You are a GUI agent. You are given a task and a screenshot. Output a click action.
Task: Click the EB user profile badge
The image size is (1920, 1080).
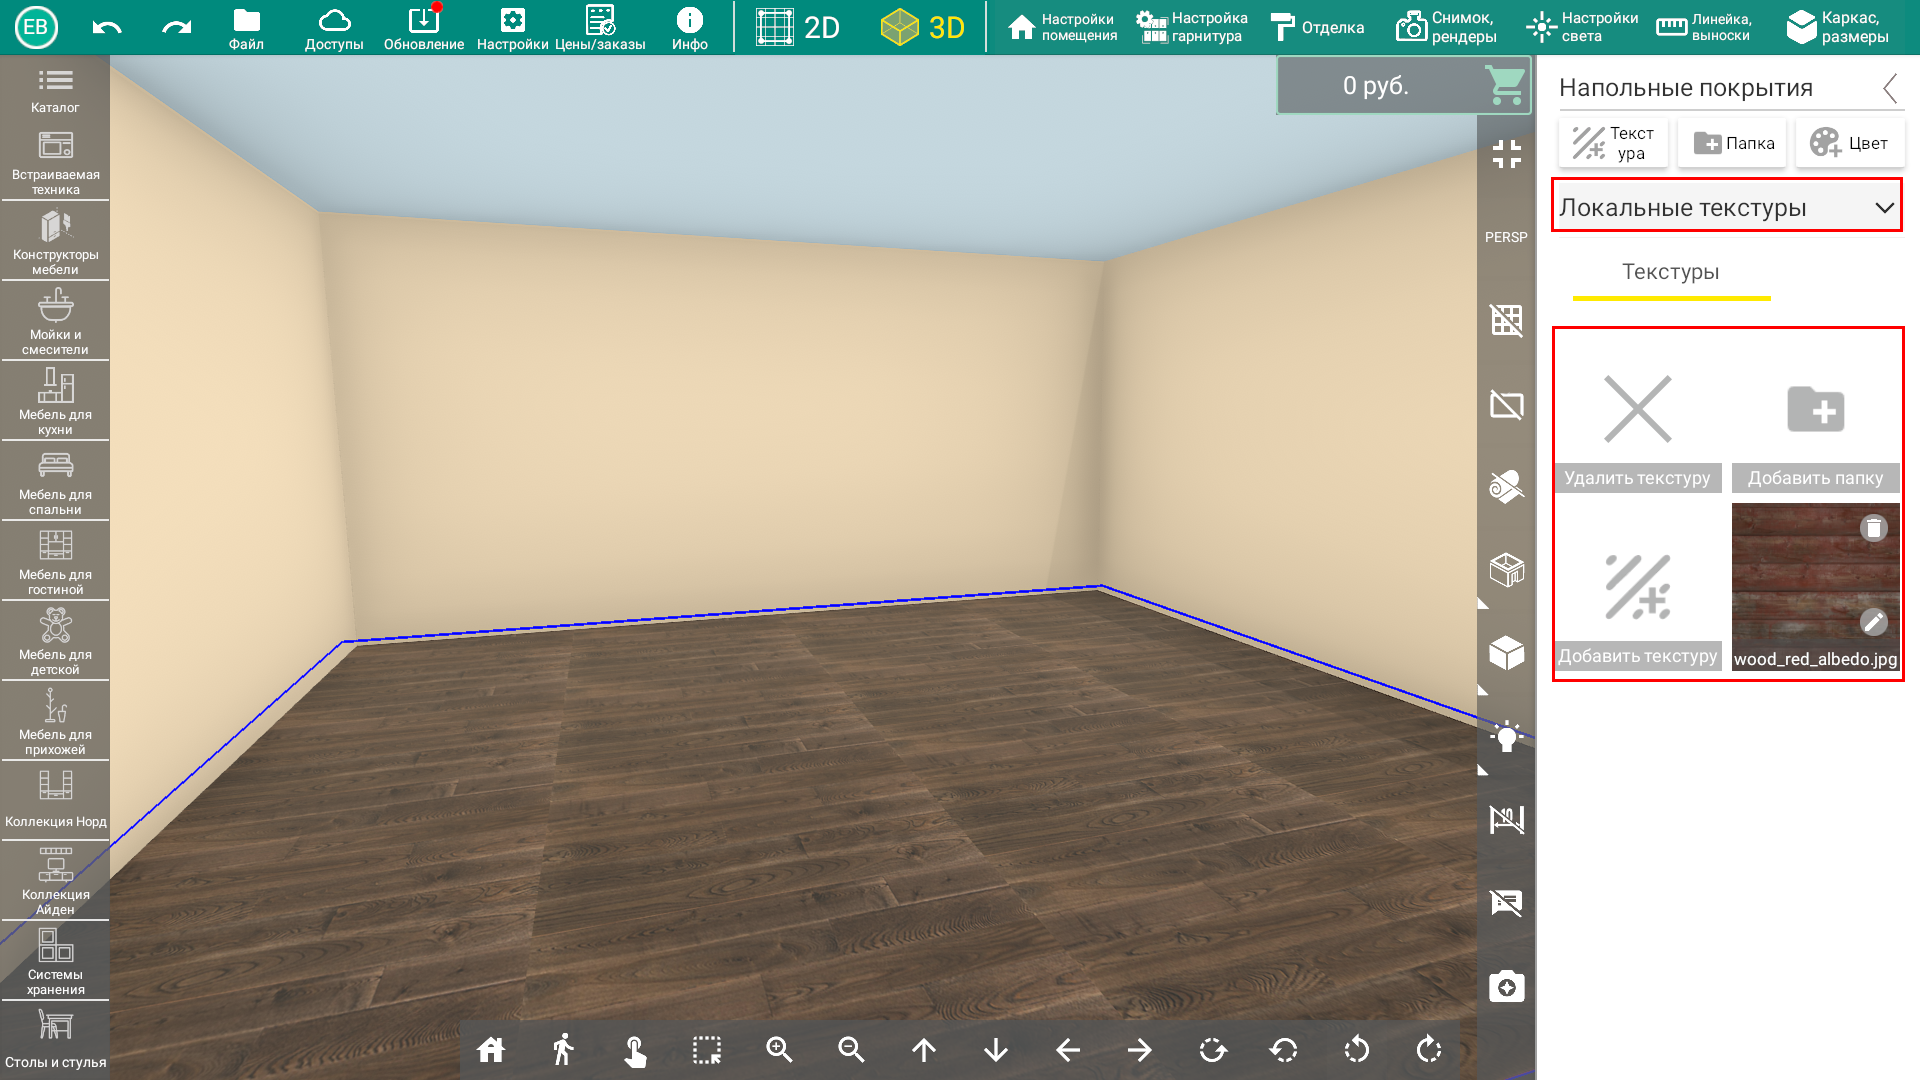[x=36, y=27]
